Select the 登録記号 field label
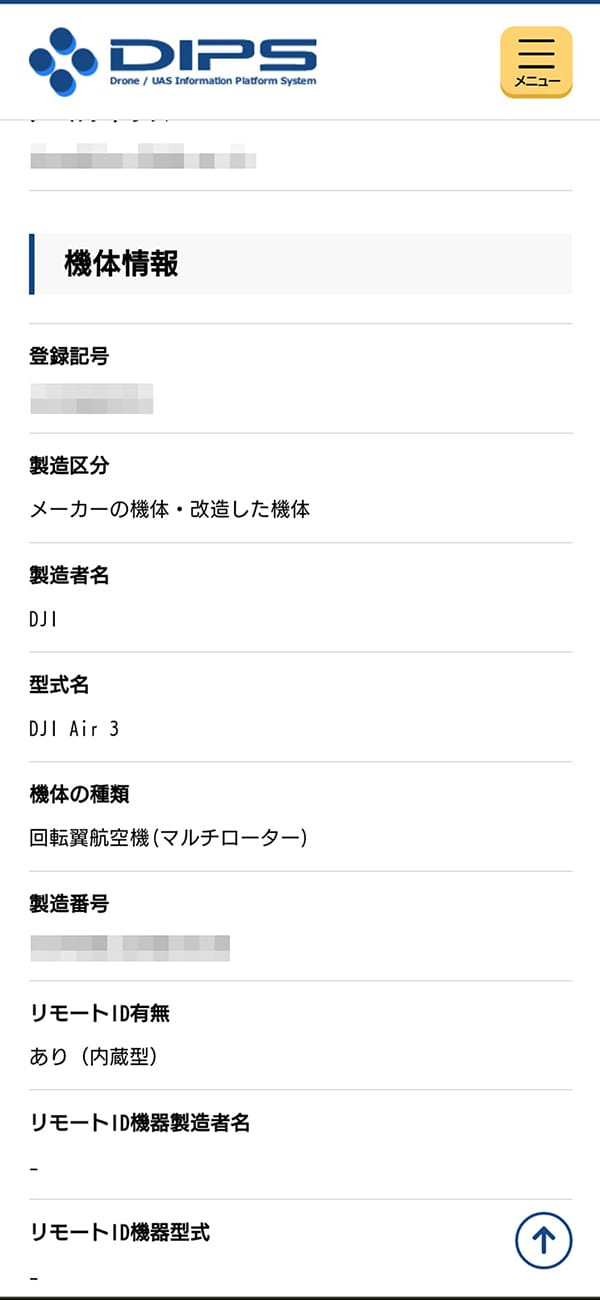 [x=69, y=356]
